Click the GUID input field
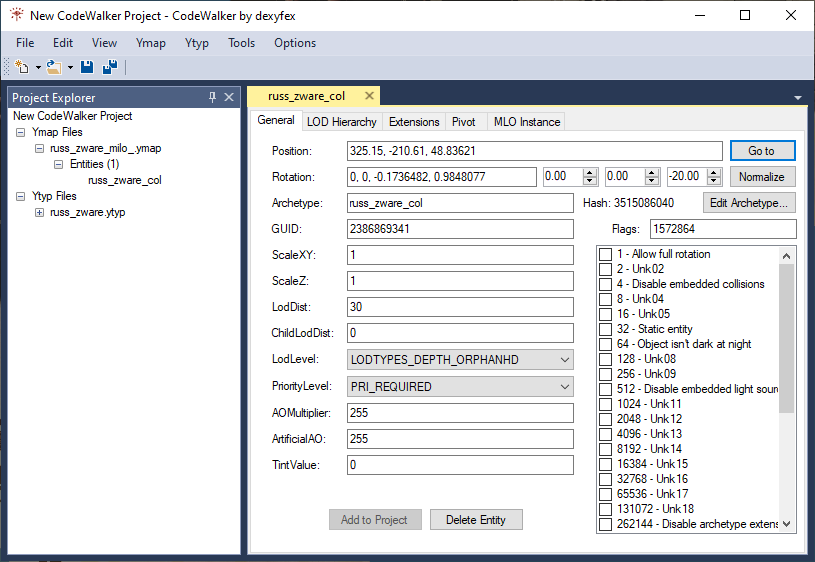Viewport: 815px width, 562px height. coord(461,229)
